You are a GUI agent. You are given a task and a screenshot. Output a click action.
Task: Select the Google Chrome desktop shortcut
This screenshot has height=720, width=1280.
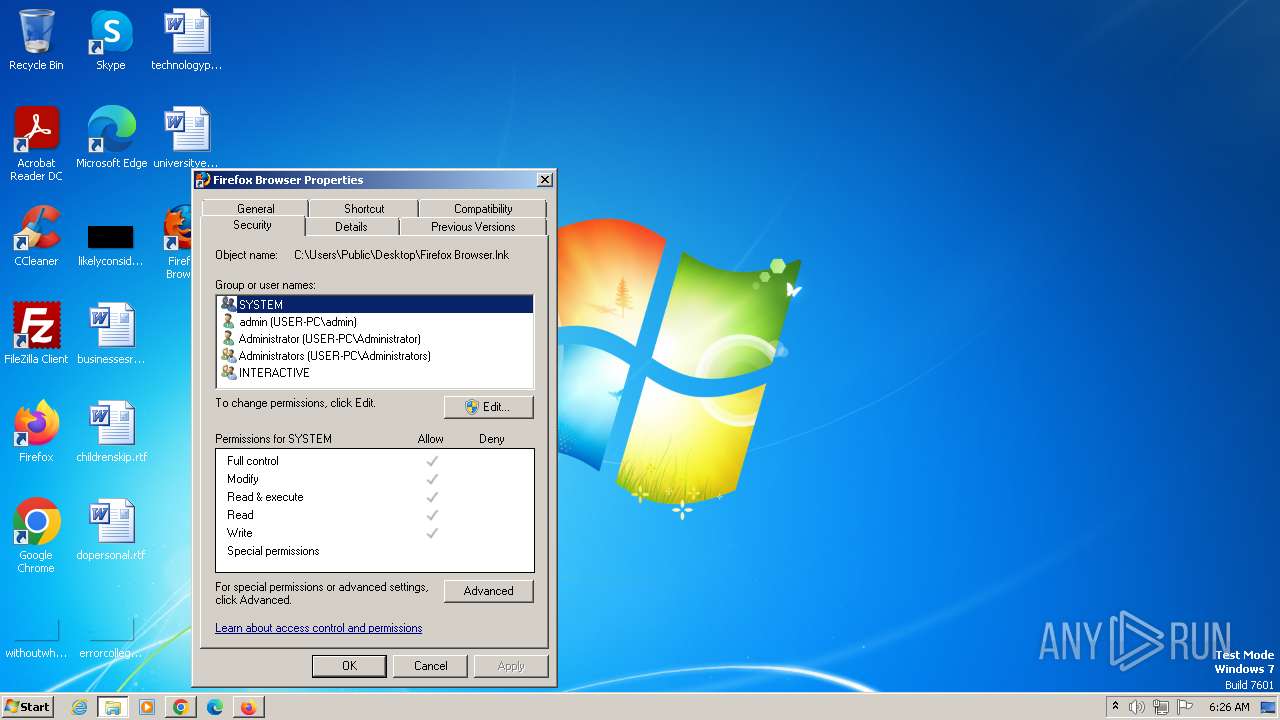pos(36,536)
